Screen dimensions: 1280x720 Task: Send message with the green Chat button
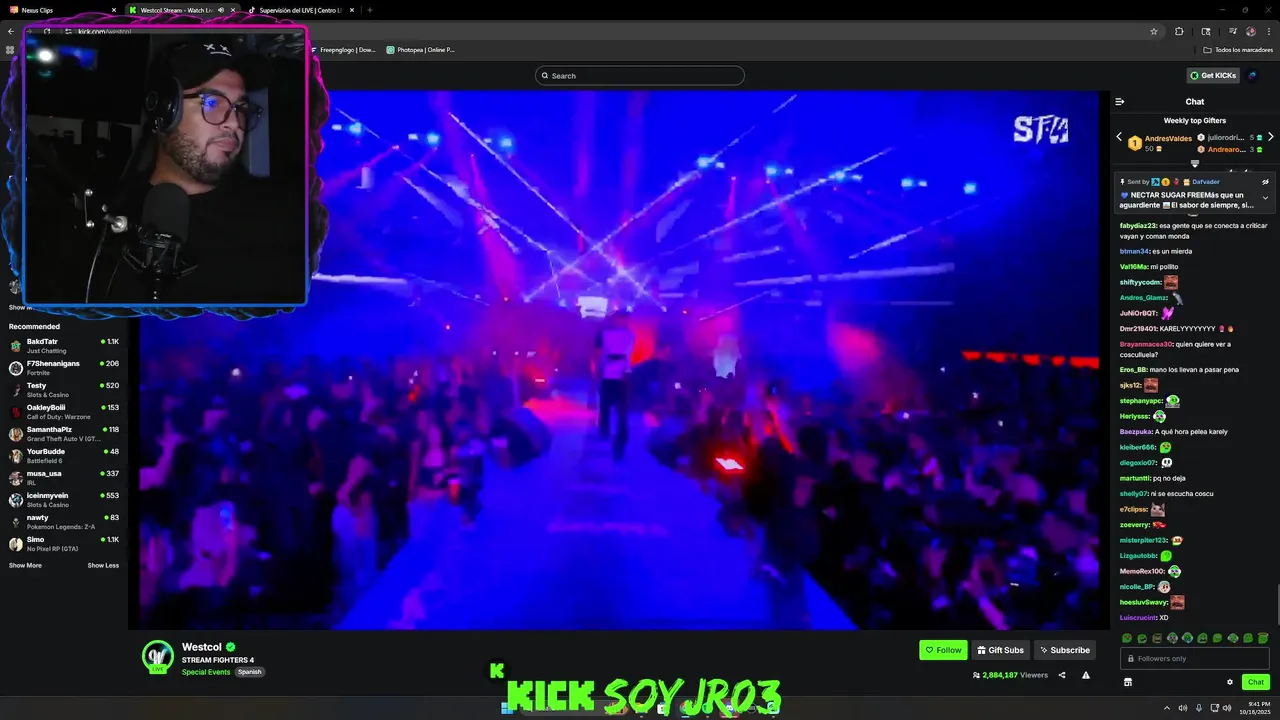pyautogui.click(x=1256, y=682)
